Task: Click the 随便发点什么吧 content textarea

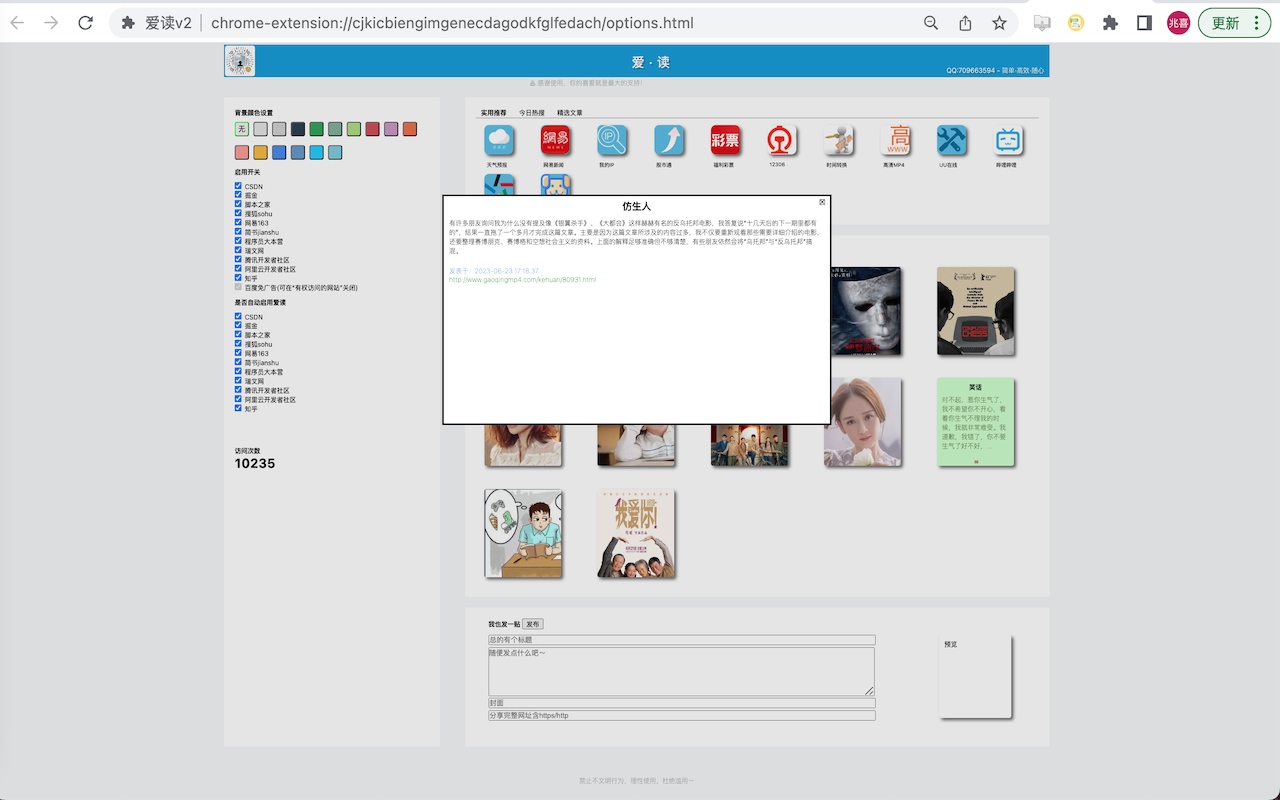Action: pos(682,671)
